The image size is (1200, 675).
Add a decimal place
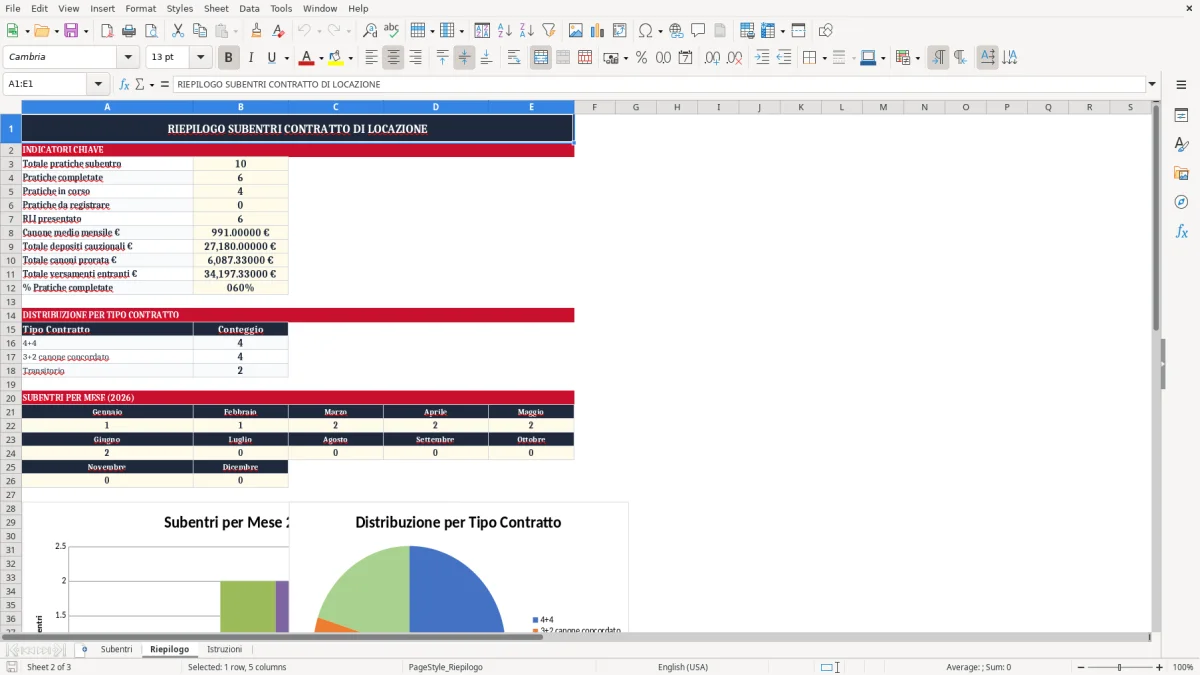click(713, 58)
